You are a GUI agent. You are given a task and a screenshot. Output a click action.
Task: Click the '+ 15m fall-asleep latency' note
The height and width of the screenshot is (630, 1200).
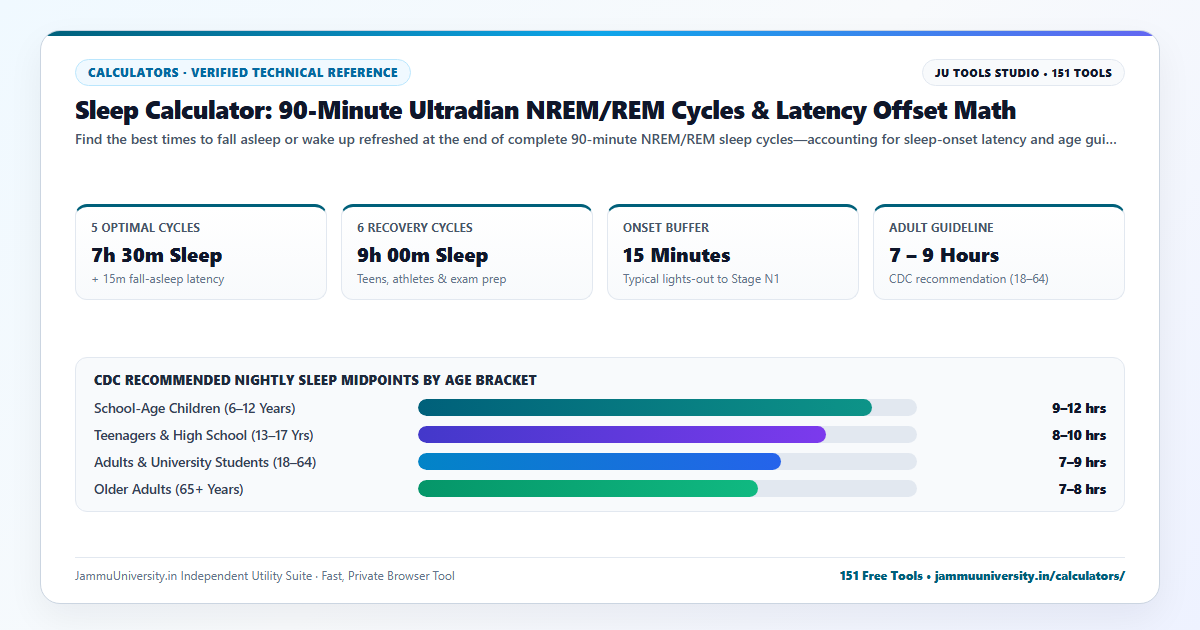point(158,279)
